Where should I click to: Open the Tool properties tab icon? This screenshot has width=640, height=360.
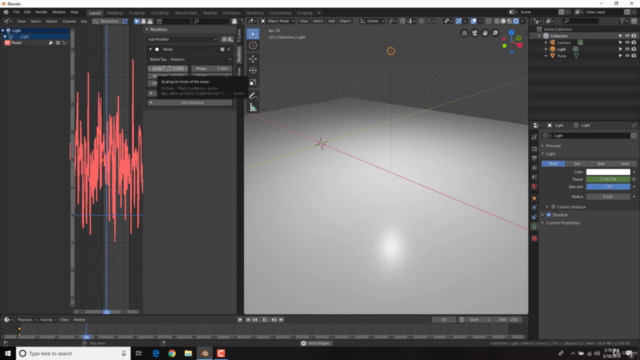click(x=534, y=138)
